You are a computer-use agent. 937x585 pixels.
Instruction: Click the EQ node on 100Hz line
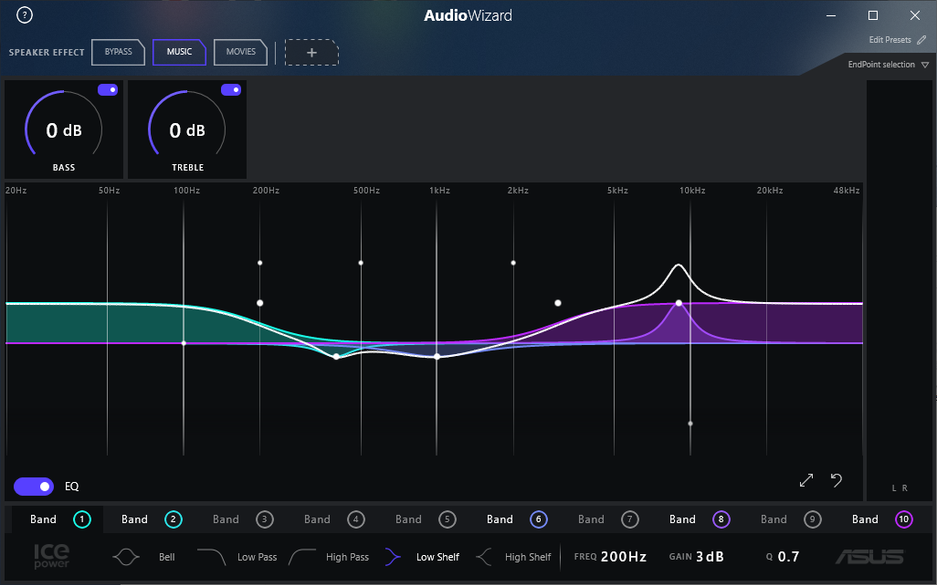point(183,343)
